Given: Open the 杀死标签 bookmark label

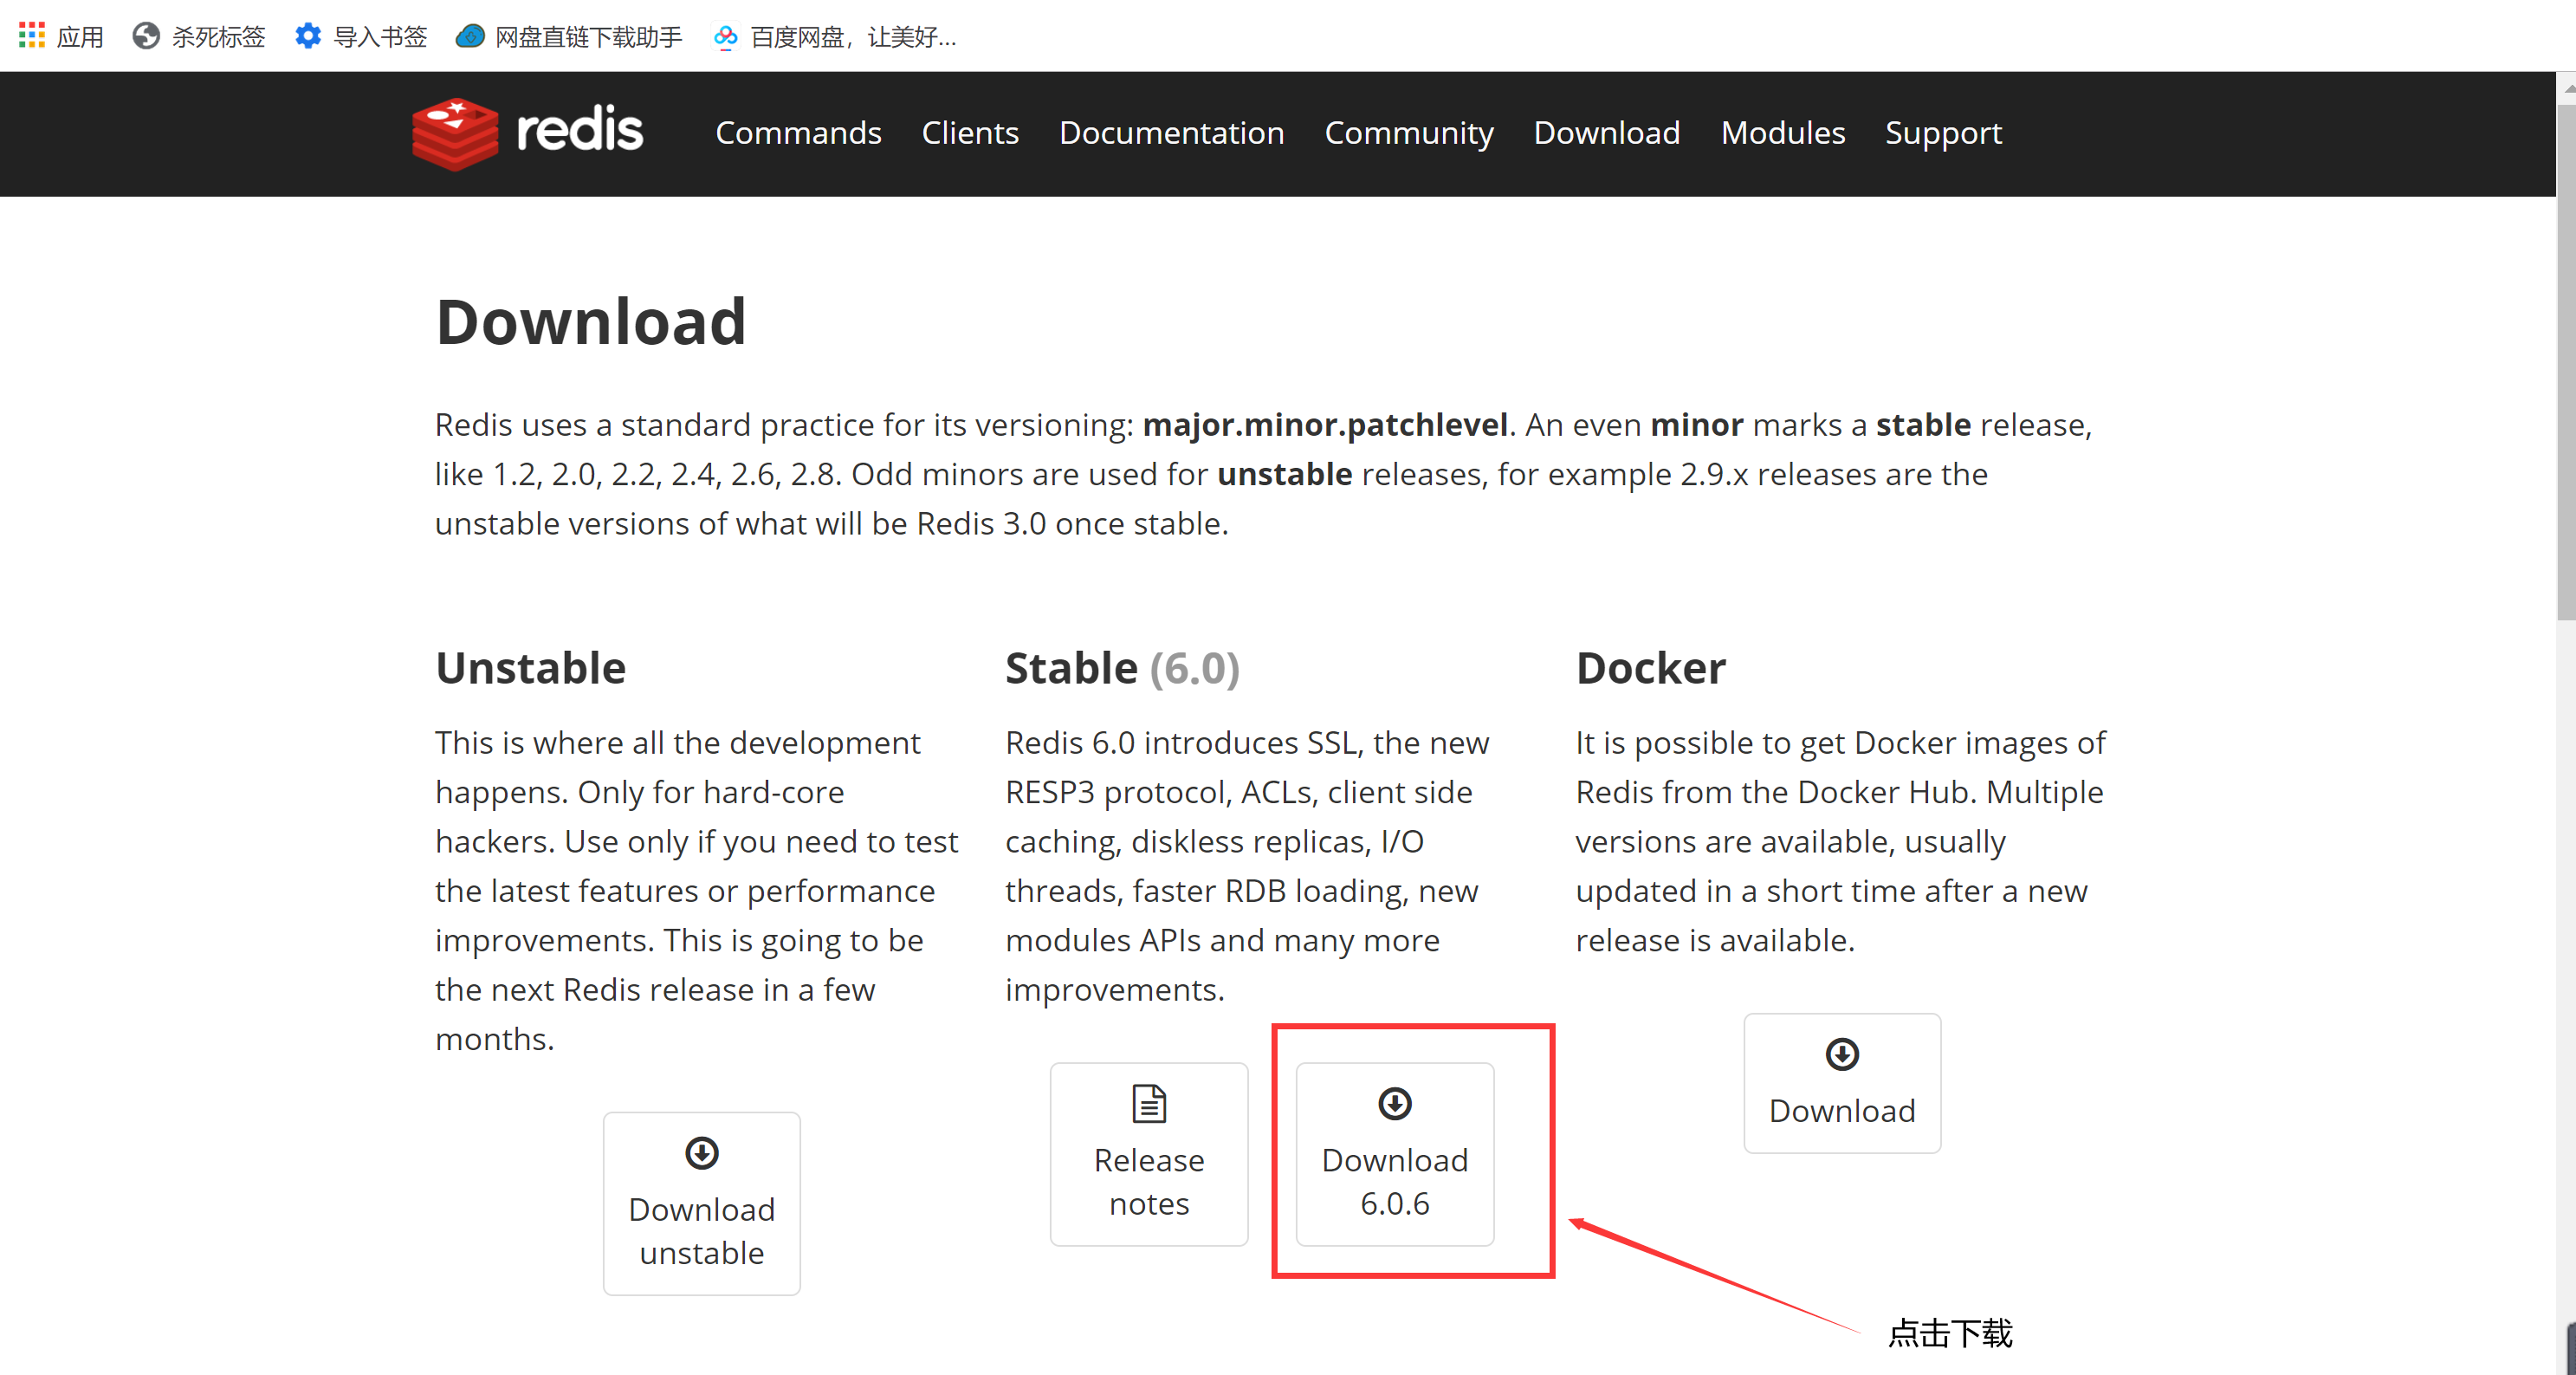Looking at the screenshot, I should (x=218, y=37).
